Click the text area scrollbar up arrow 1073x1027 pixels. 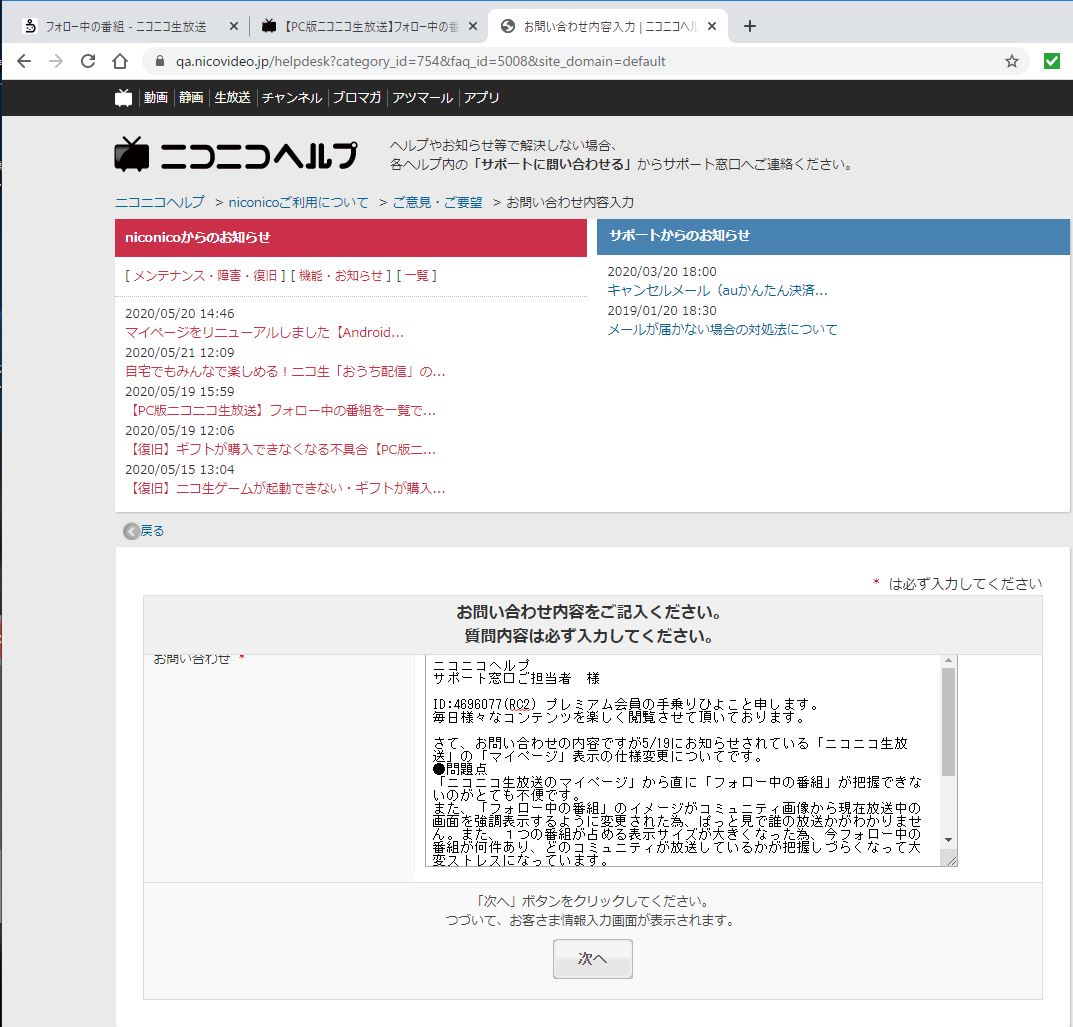[948, 661]
